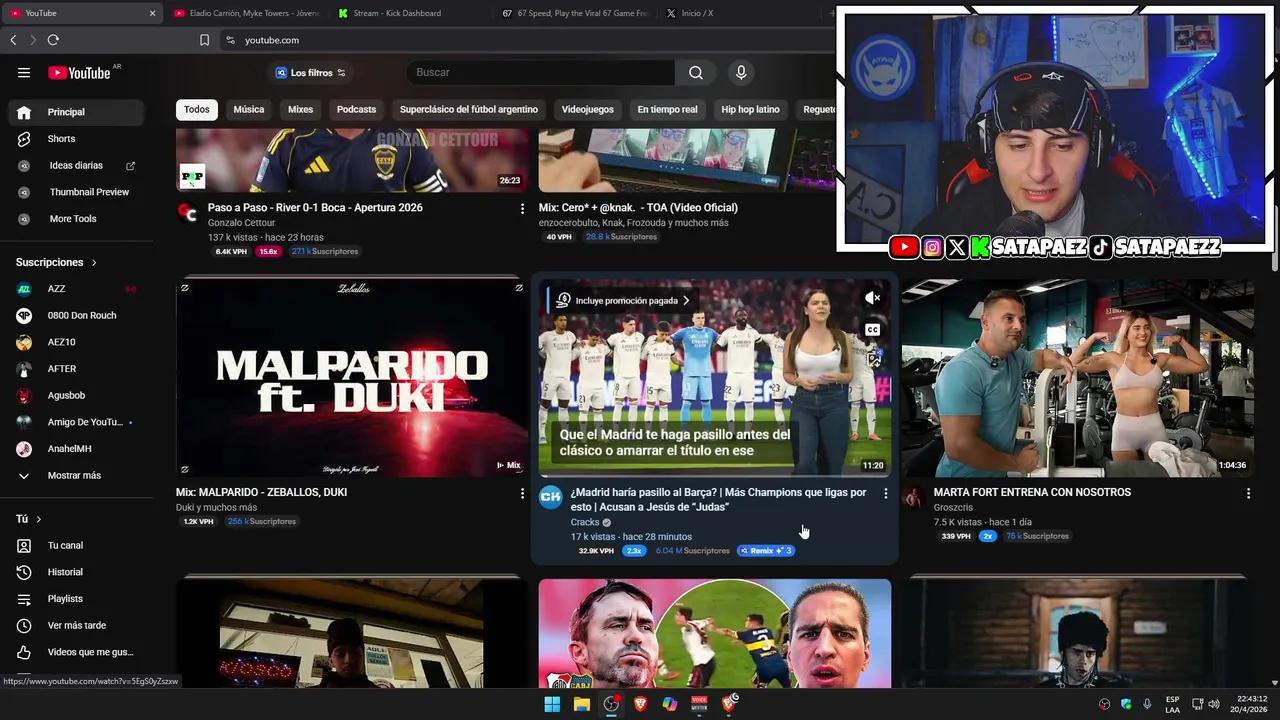Select Videojuegos filter chip
The height and width of the screenshot is (720, 1280).
[x=588, y=109]
